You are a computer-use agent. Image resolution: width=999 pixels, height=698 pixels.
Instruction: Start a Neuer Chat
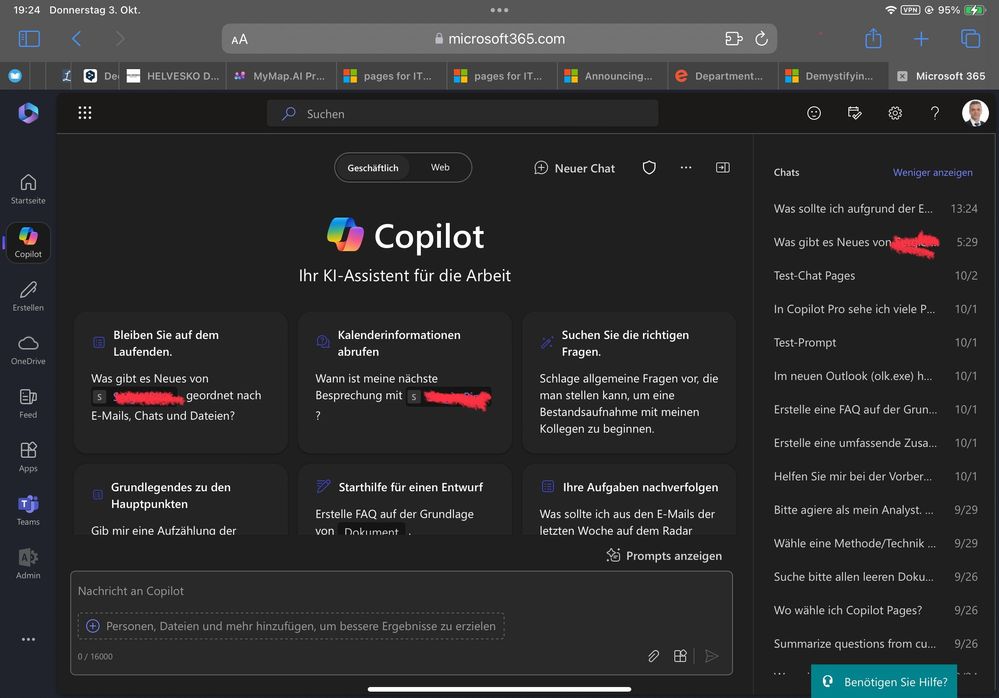(x=574, y=168)
